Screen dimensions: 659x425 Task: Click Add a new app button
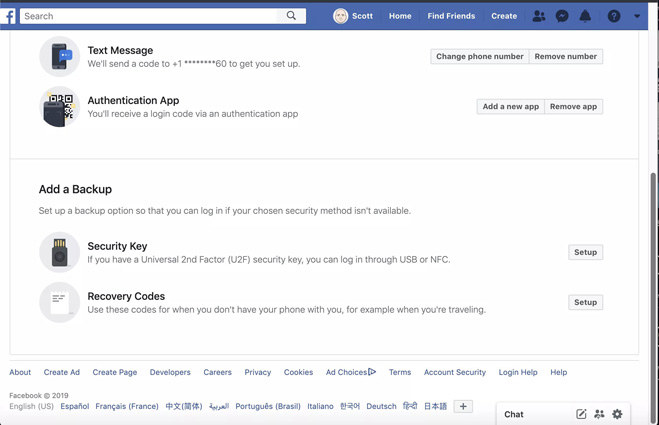[x=511, y=107]
